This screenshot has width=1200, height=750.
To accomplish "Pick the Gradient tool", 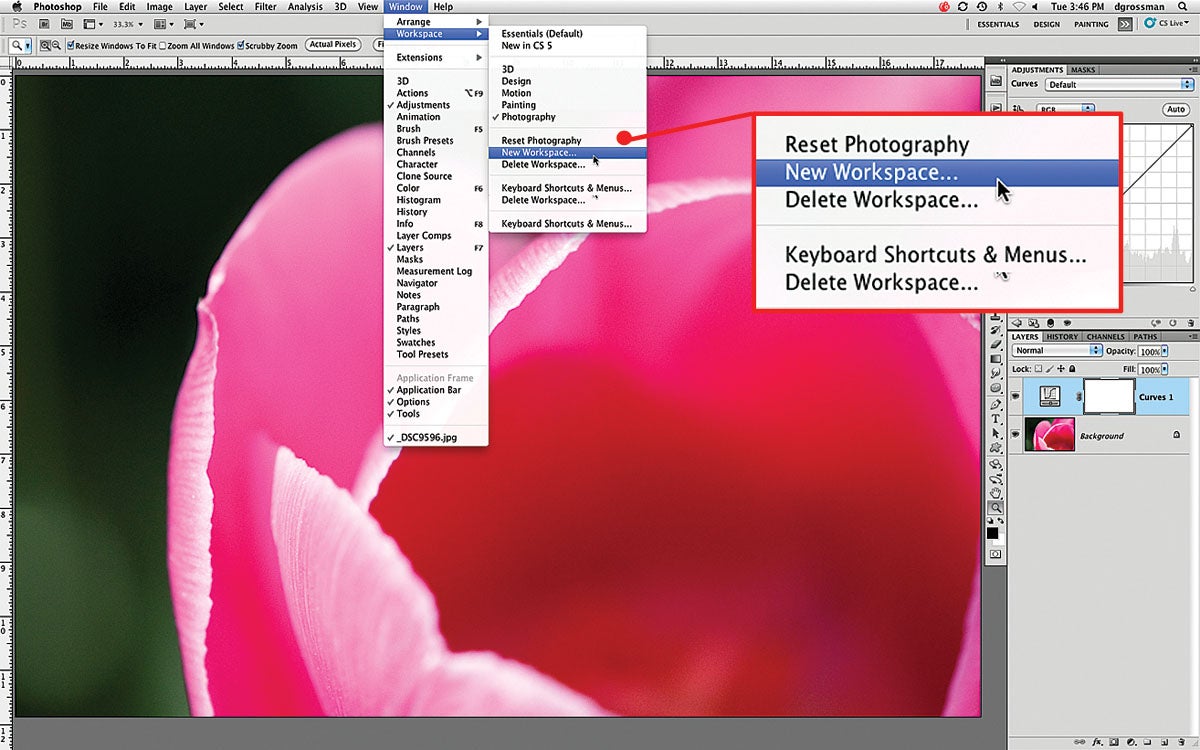I will pyautogui.click(x=996, y=358).
